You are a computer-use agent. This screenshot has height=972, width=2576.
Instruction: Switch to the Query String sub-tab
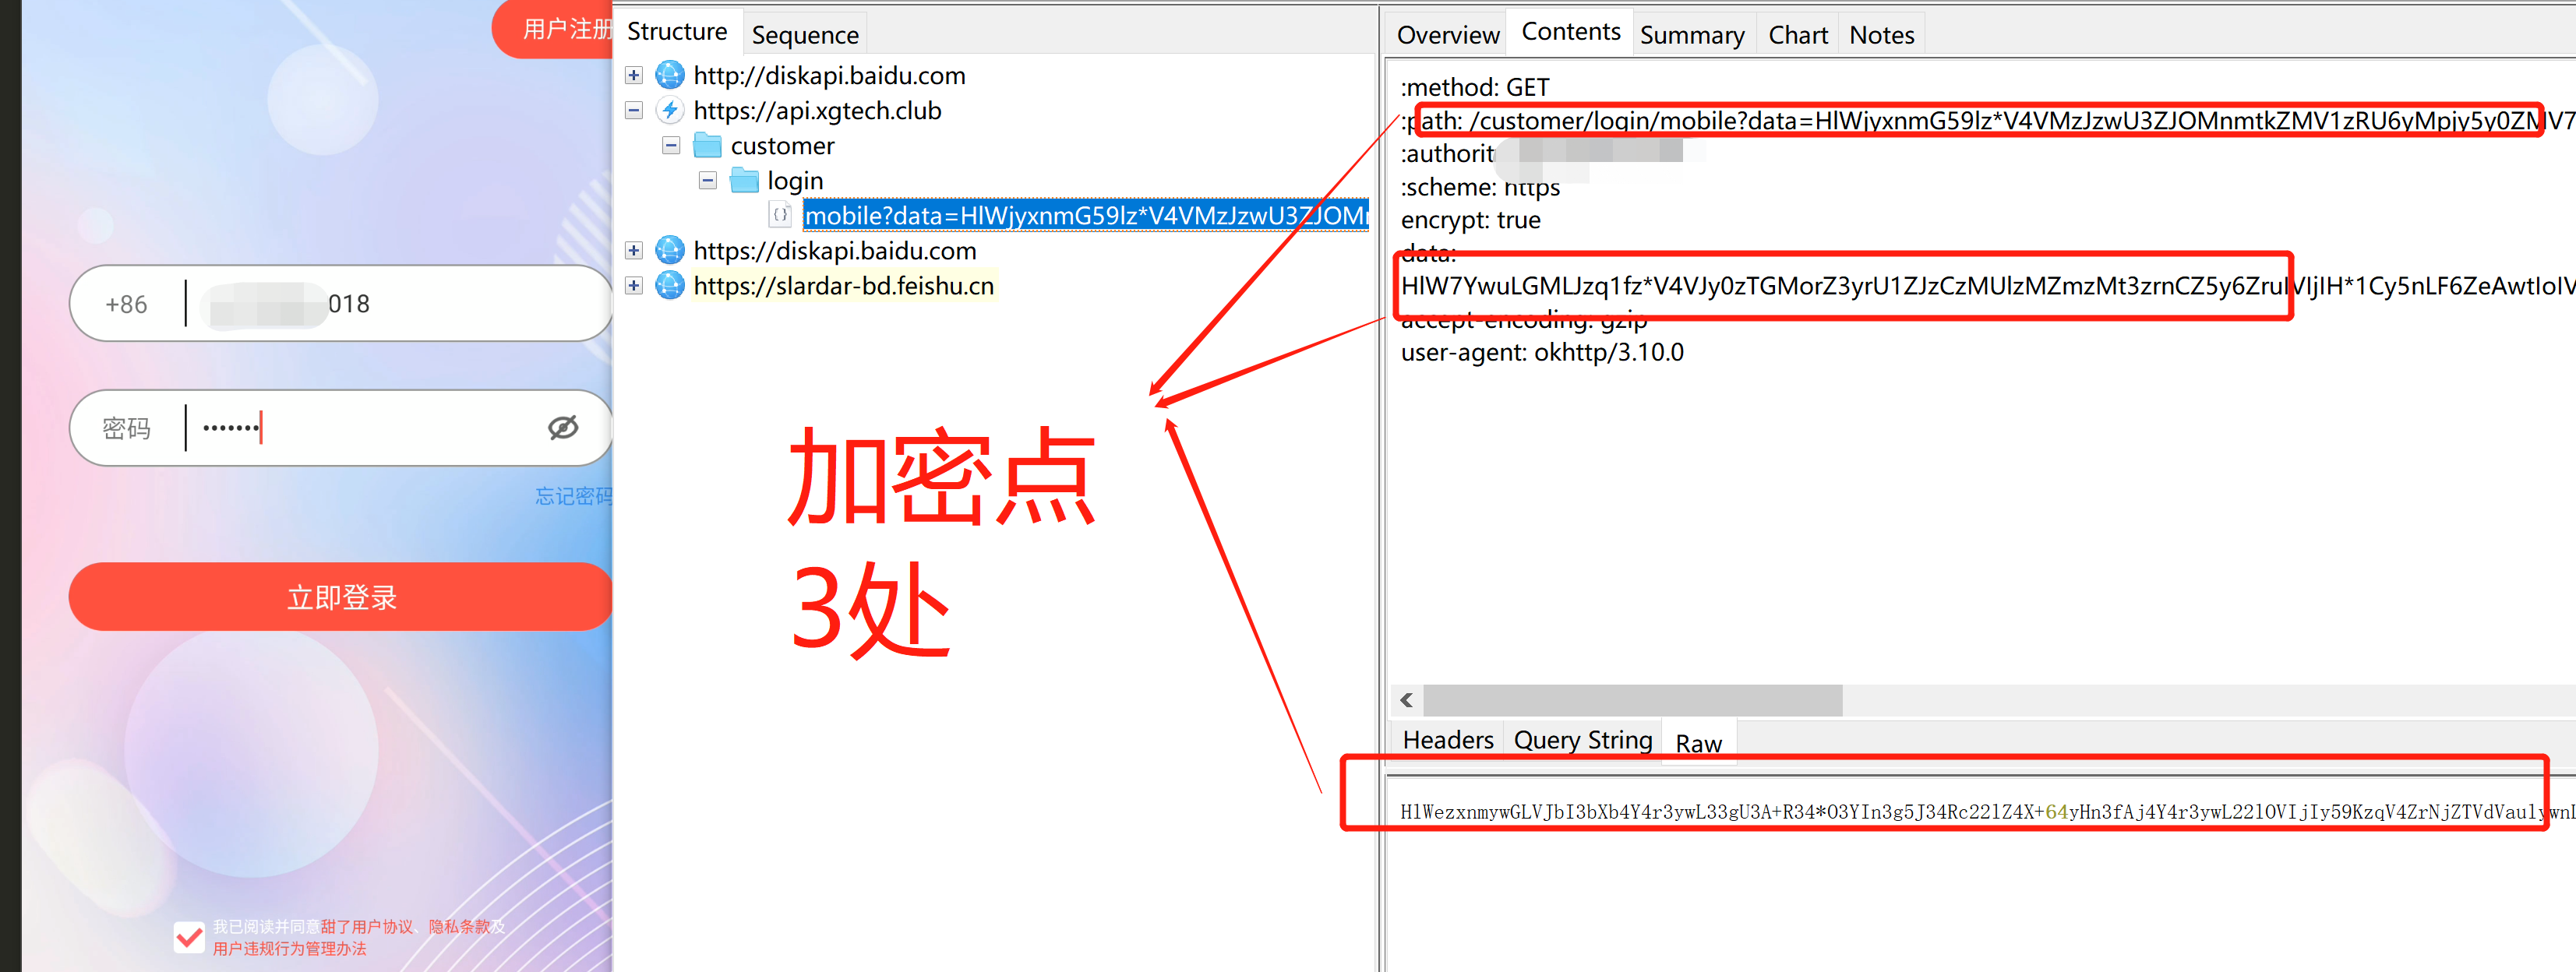pyautogui.click(x=1582, y=740)
